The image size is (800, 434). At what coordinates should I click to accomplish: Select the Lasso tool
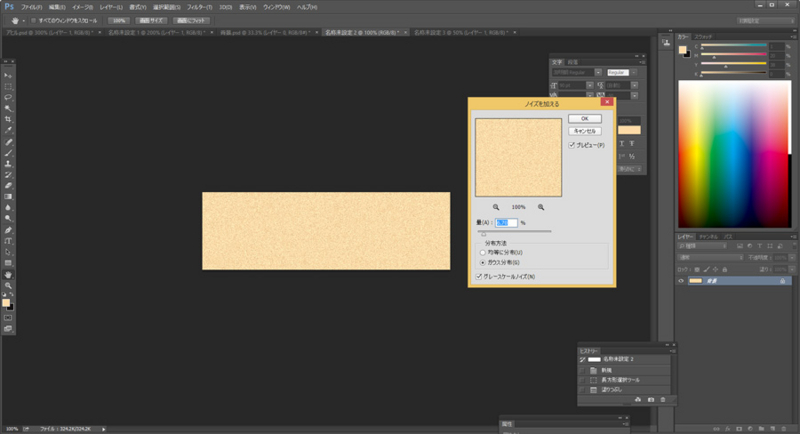pyautogui.click(x=8, y=97)
